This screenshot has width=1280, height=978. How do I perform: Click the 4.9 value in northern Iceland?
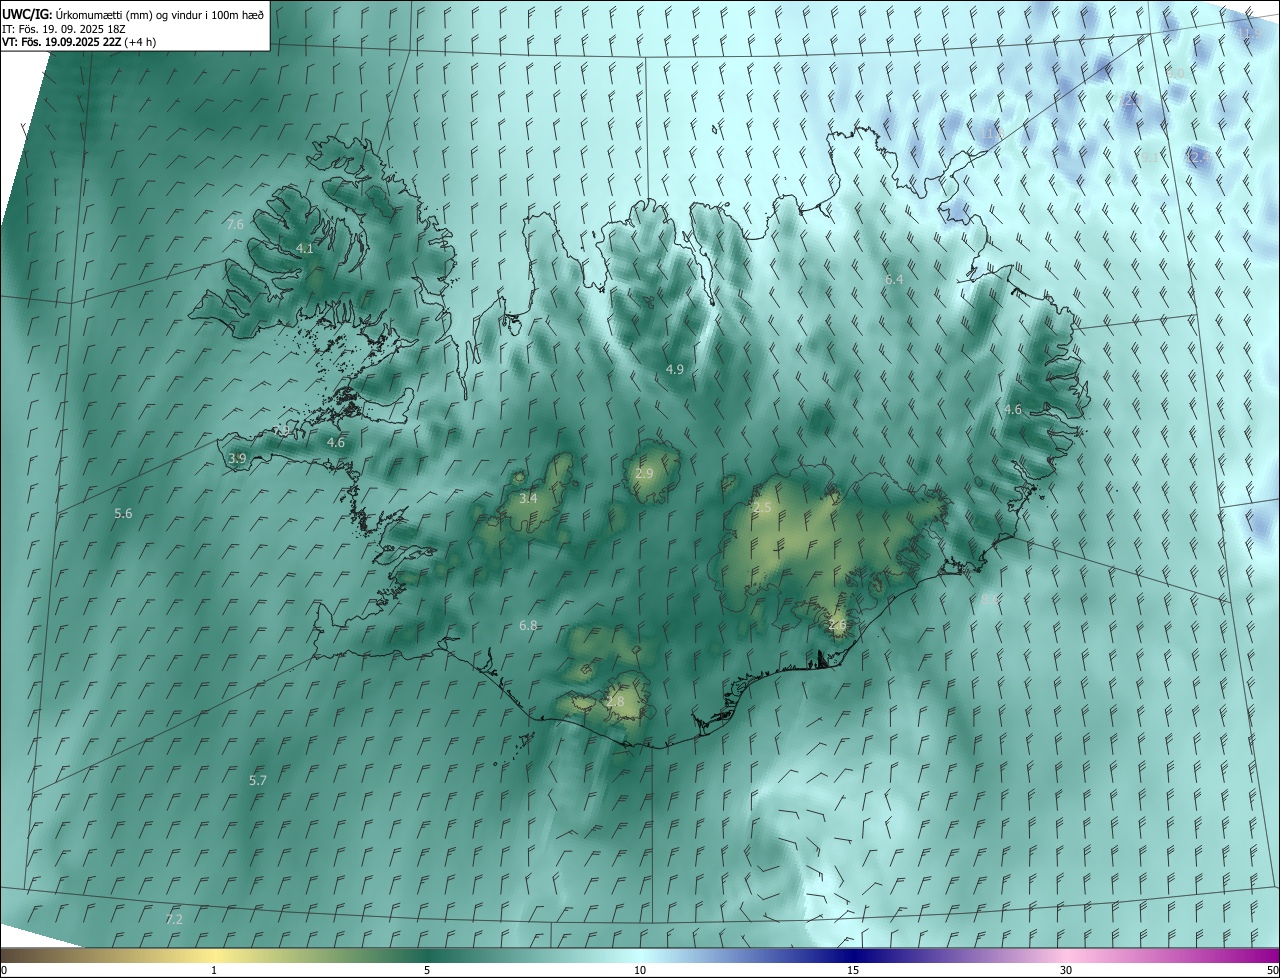(x=675, y=369)
